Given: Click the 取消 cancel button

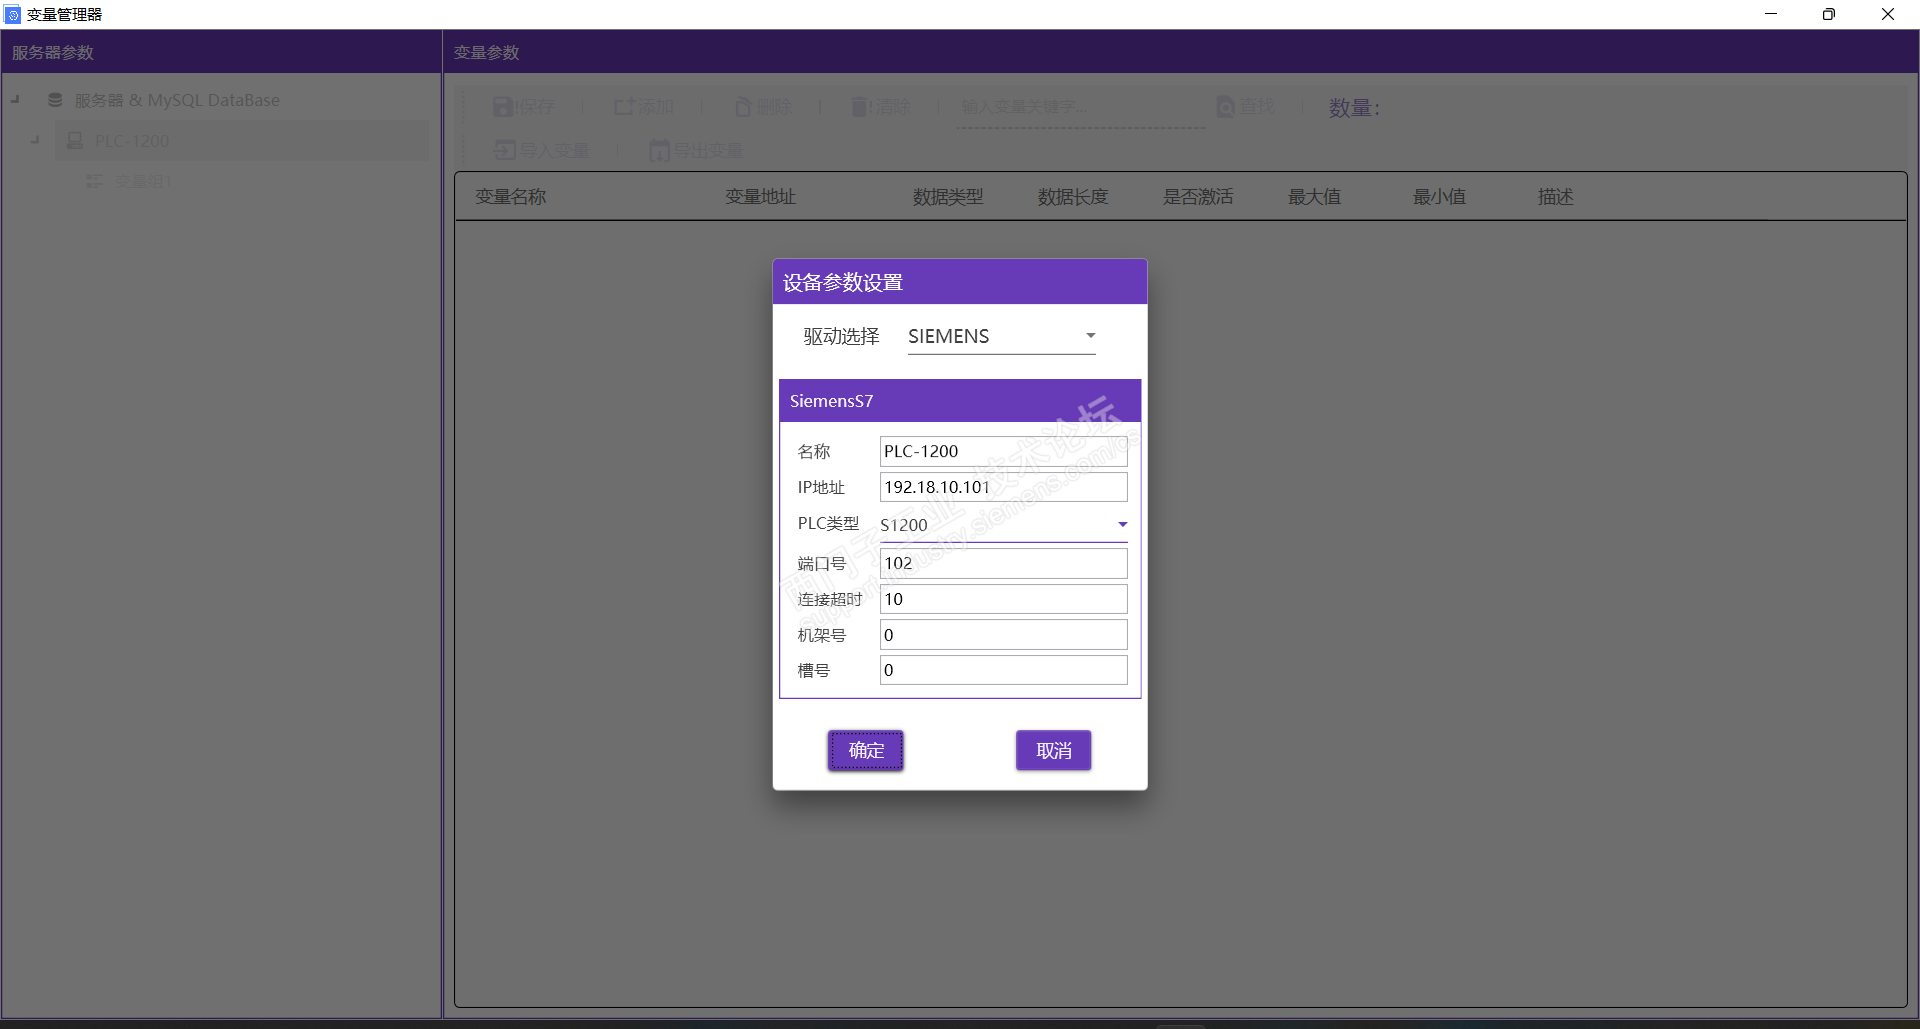Looking at the screenshot, I should [x=1054, y=750].
